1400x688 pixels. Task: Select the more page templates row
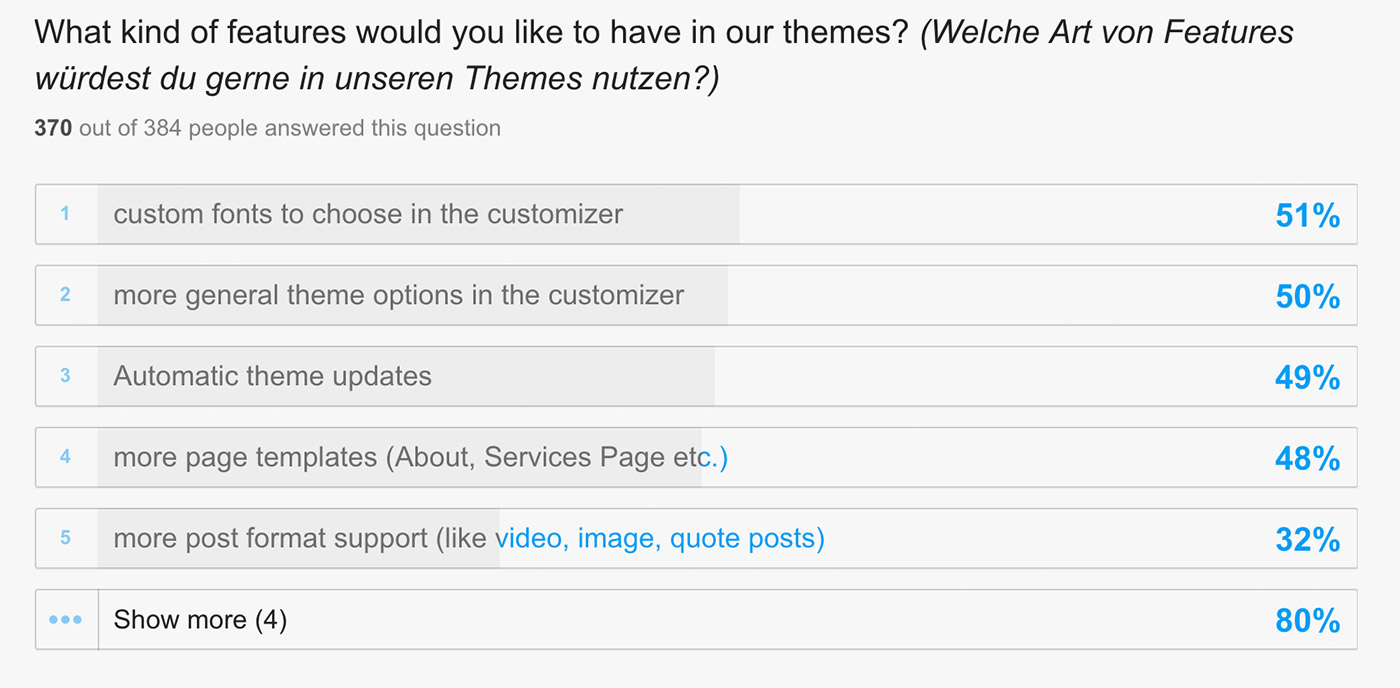[x=696, y=457]
